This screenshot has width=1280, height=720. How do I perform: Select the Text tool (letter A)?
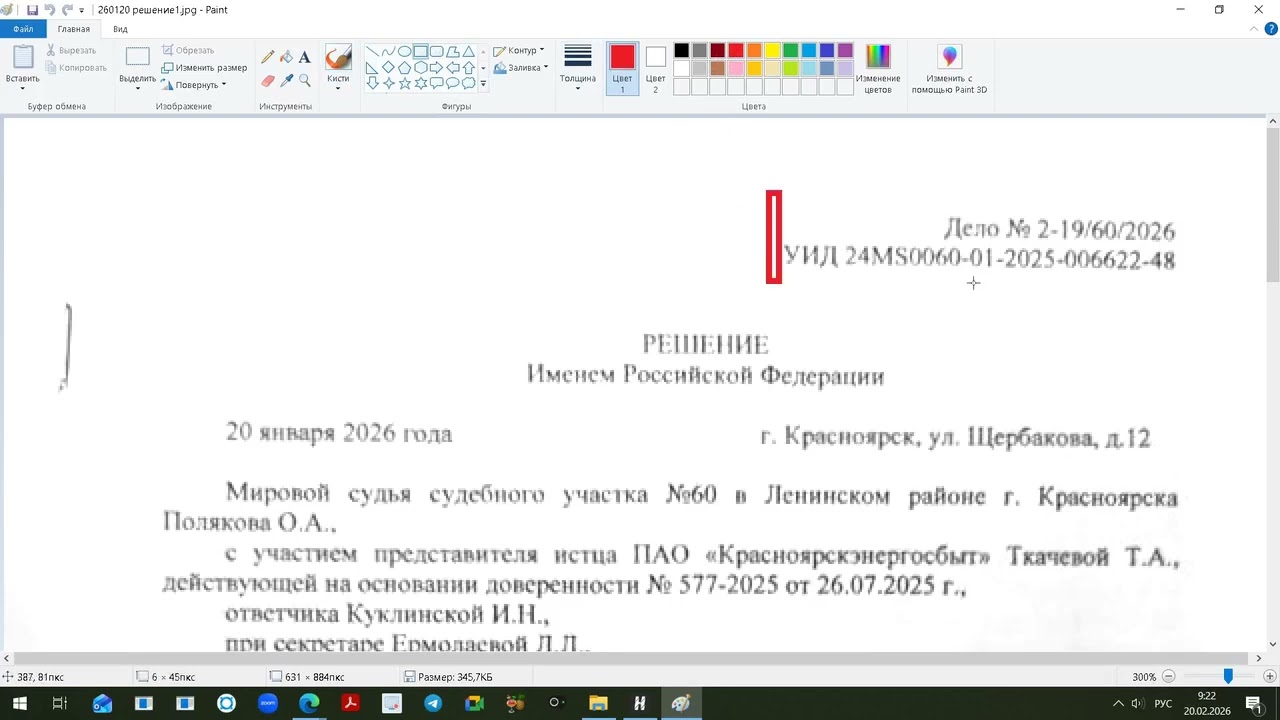(304, 57)
